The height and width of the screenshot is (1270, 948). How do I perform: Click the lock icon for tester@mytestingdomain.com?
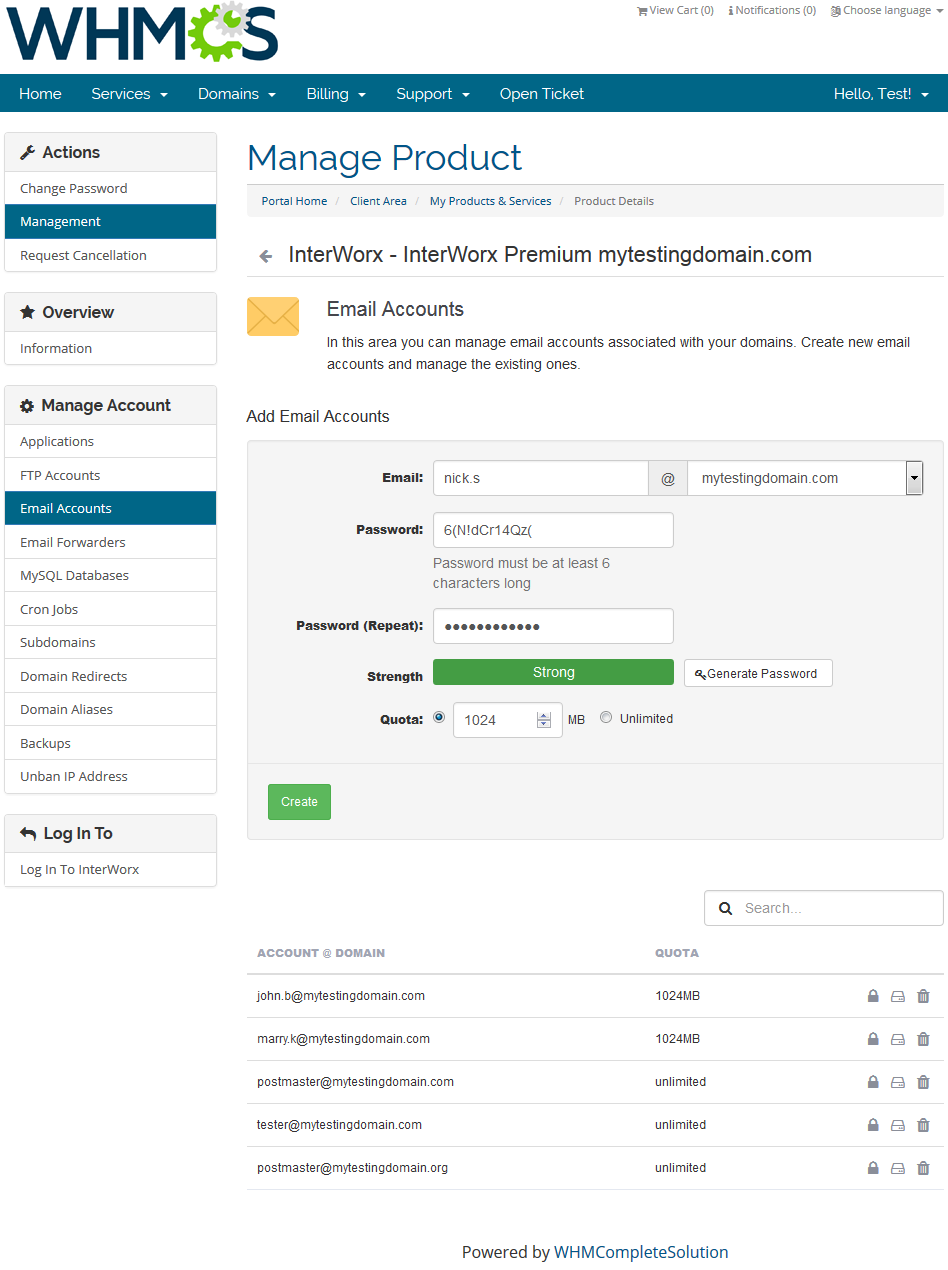873,1125
